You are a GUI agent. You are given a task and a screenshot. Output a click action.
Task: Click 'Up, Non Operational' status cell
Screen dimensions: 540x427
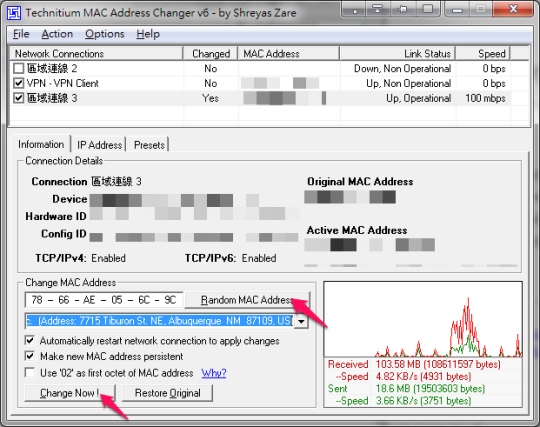click(x=408, y=83)
